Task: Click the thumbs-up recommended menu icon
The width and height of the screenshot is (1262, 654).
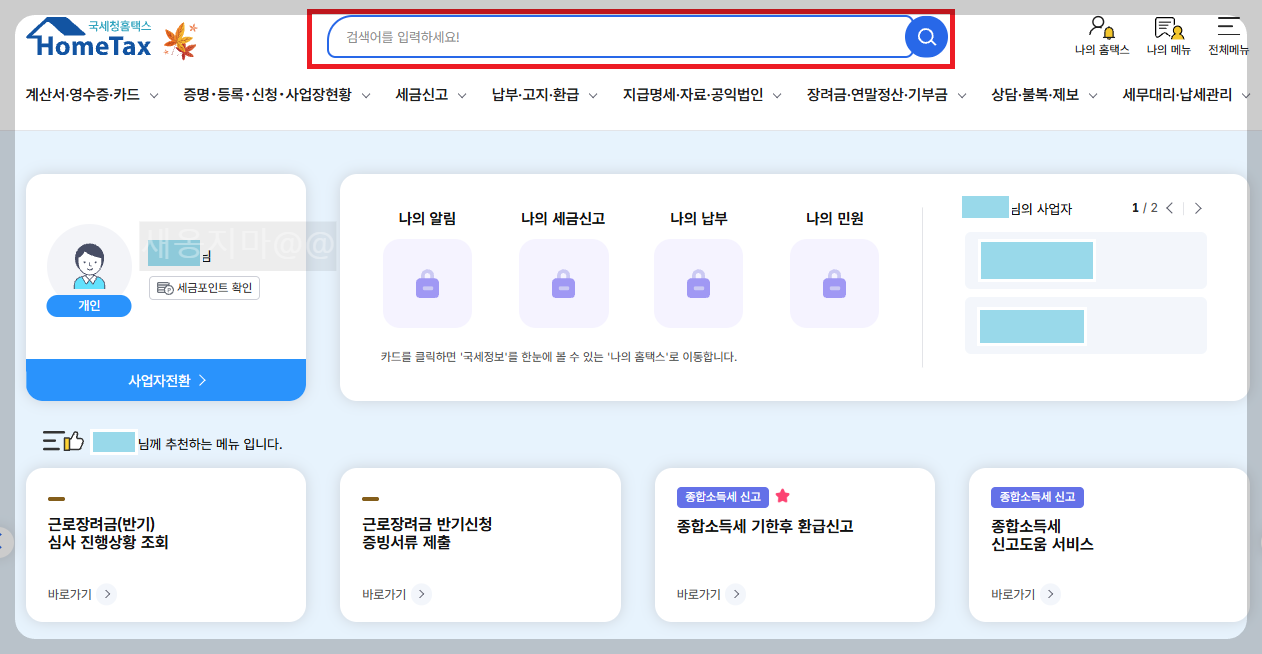Action: [63, 440]
